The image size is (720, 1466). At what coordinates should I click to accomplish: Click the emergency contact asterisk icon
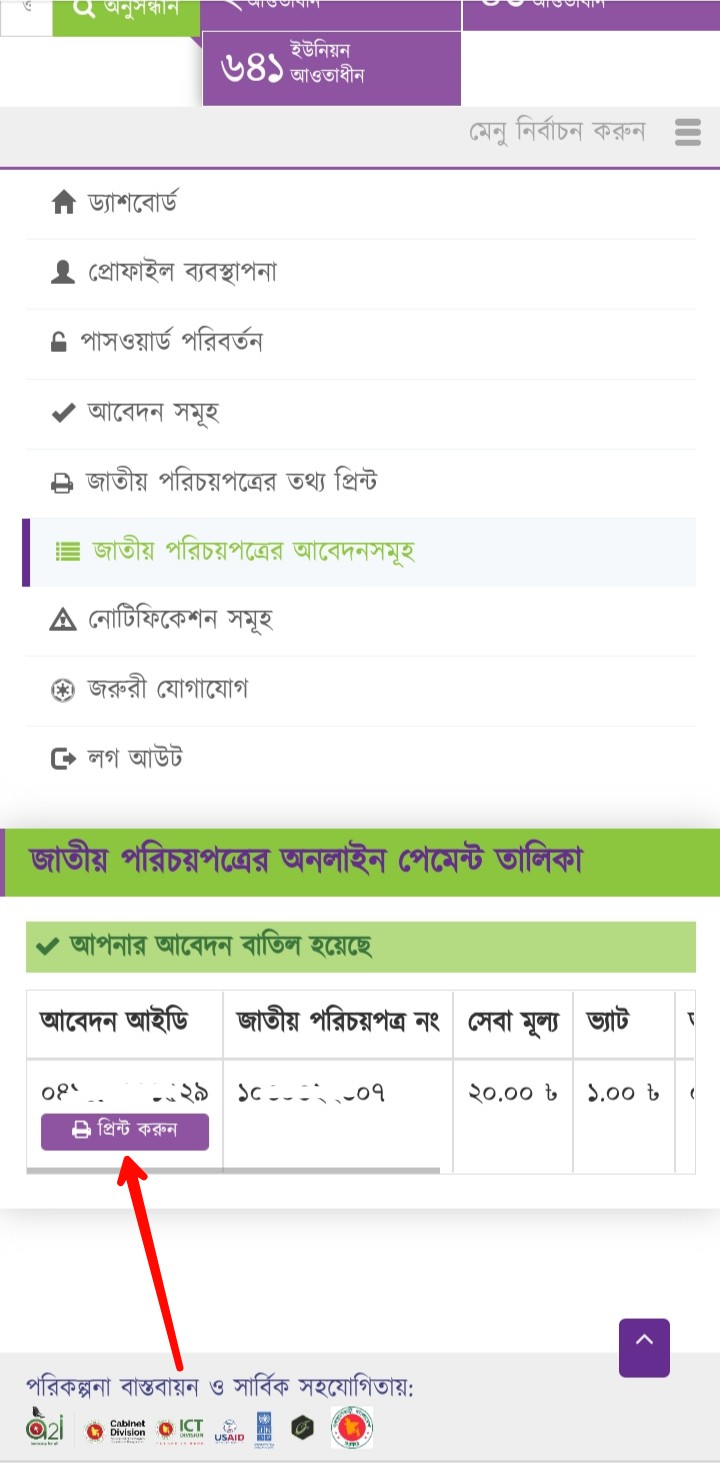tap(62, 690)
